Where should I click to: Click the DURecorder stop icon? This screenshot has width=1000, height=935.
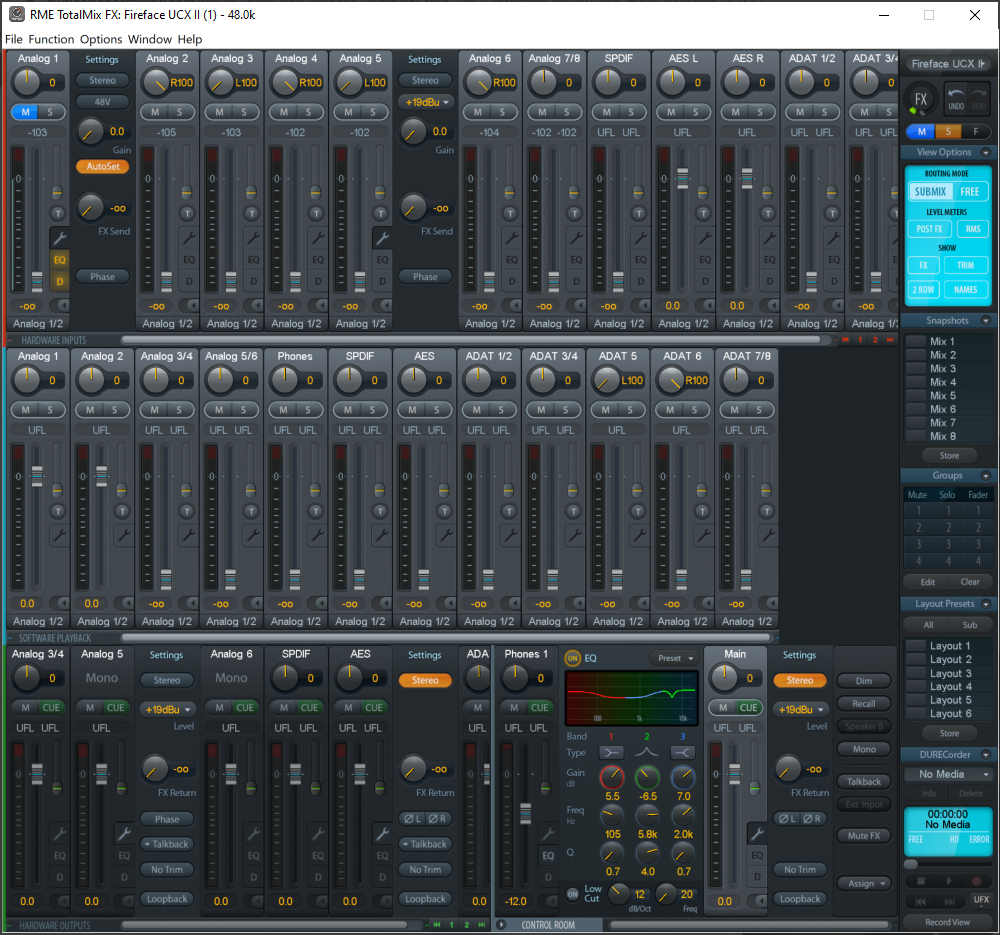[920, 881]
